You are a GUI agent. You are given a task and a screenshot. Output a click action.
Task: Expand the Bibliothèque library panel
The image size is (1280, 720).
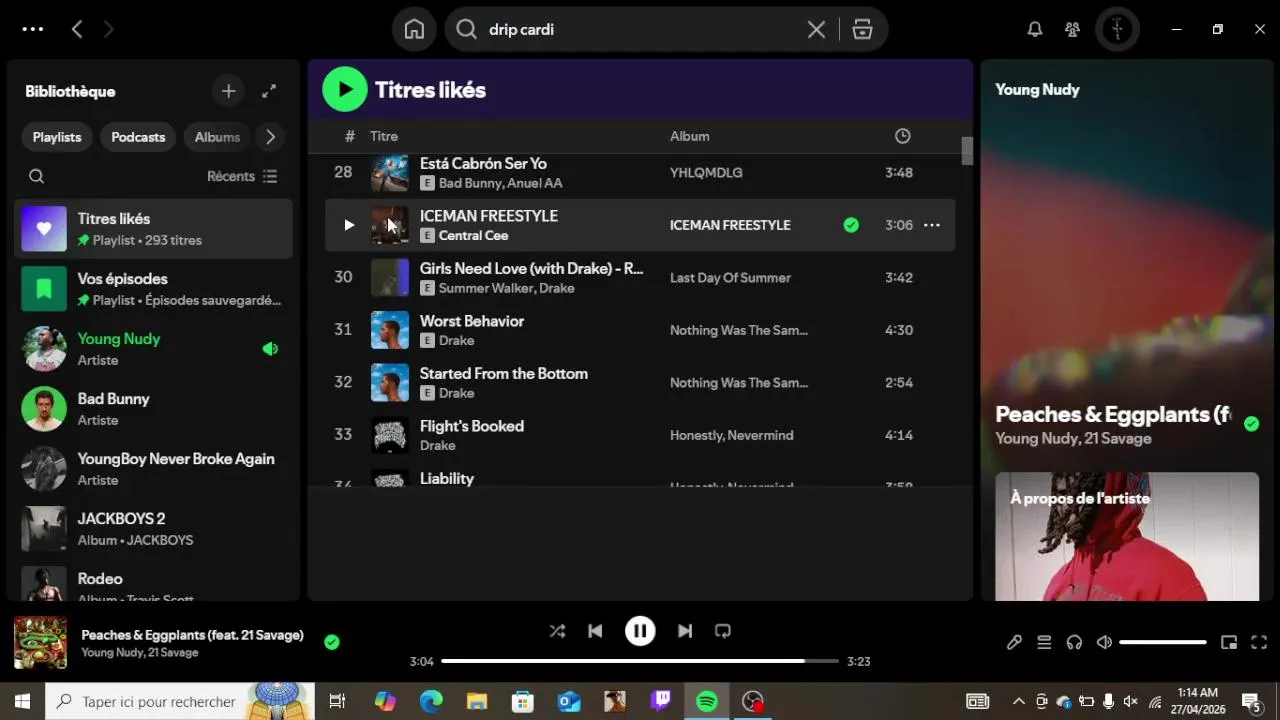tap(269, 91)
